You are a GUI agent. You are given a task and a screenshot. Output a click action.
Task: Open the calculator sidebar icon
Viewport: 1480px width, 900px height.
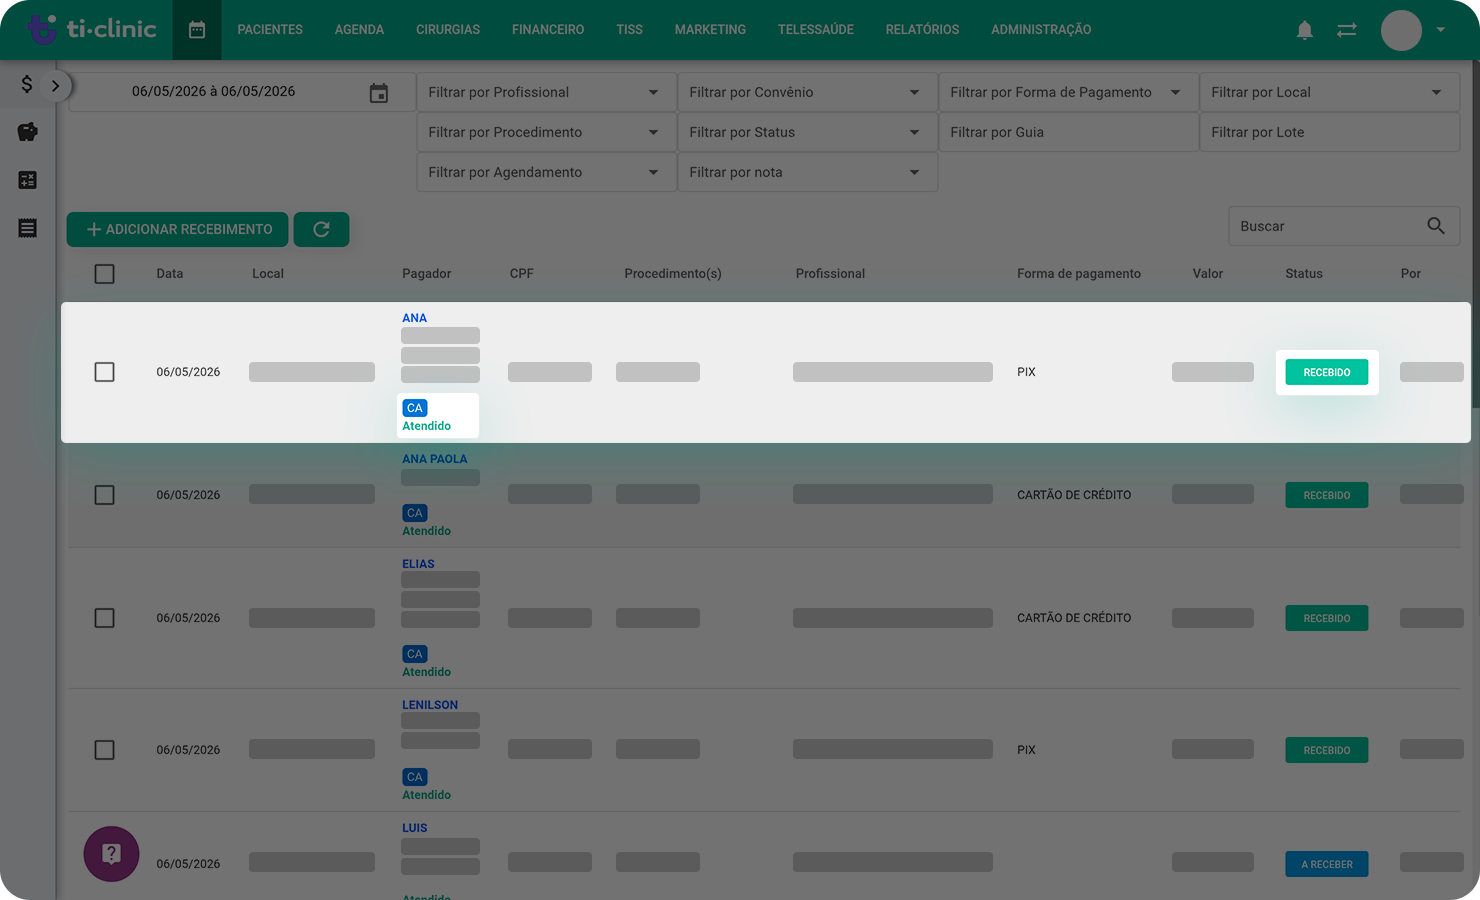27,180
